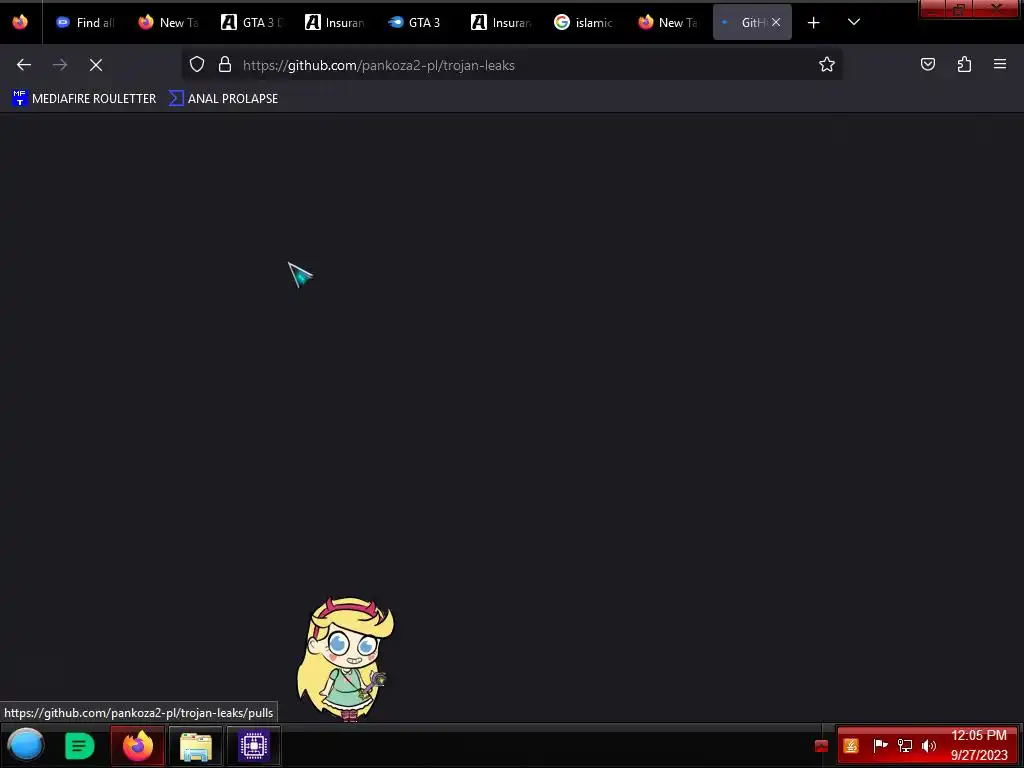The width and height of the screenshot is (1024, 768).
Task: Expand the list all tabs chevron
Action: tap(854, 23)
